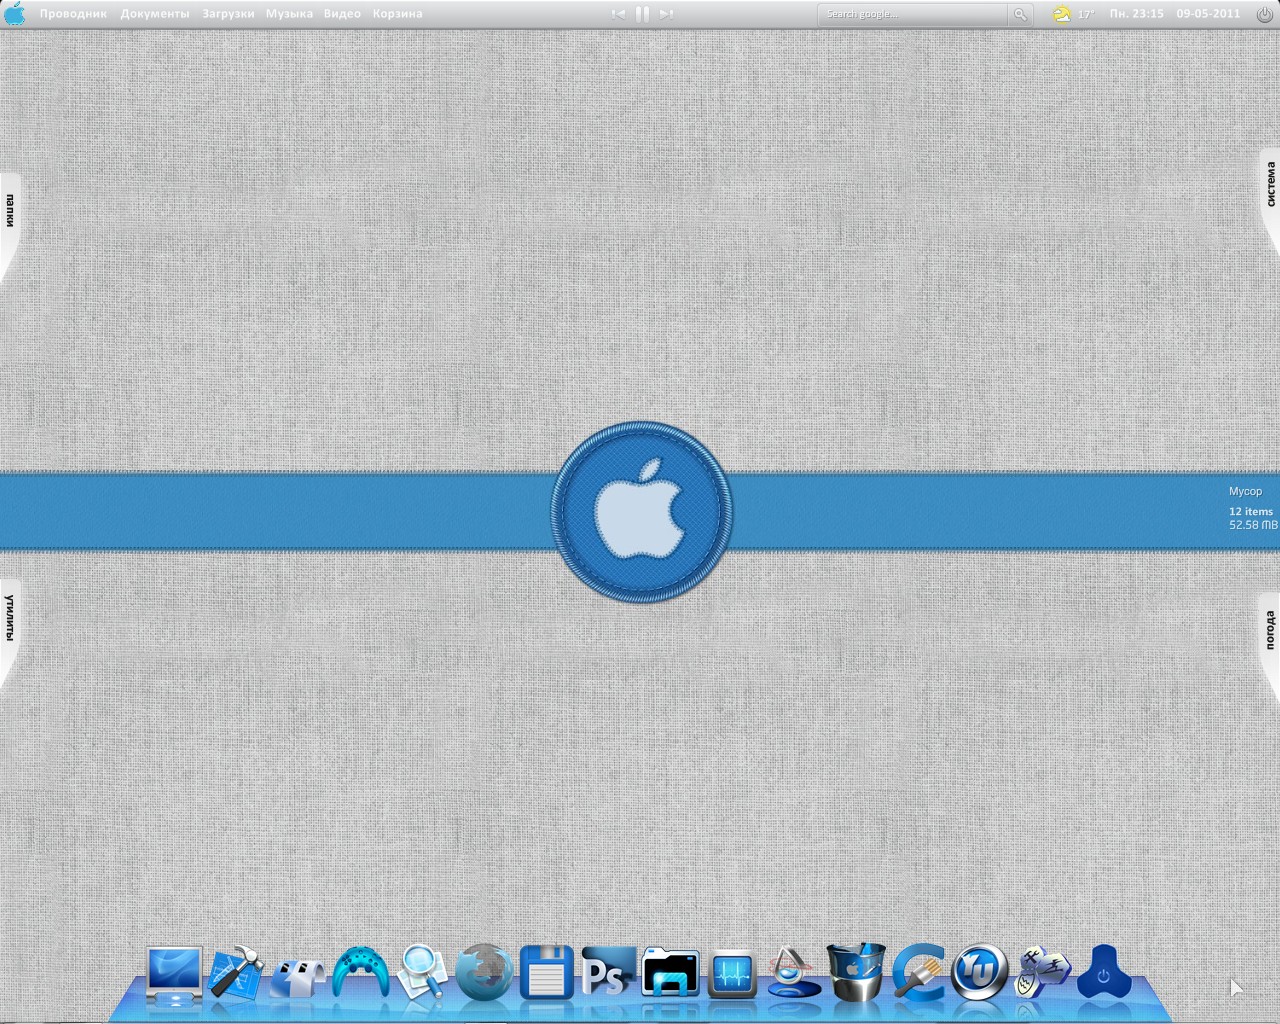
Task: Click the 09-05-2011 date
Action: pos(1208,14)
